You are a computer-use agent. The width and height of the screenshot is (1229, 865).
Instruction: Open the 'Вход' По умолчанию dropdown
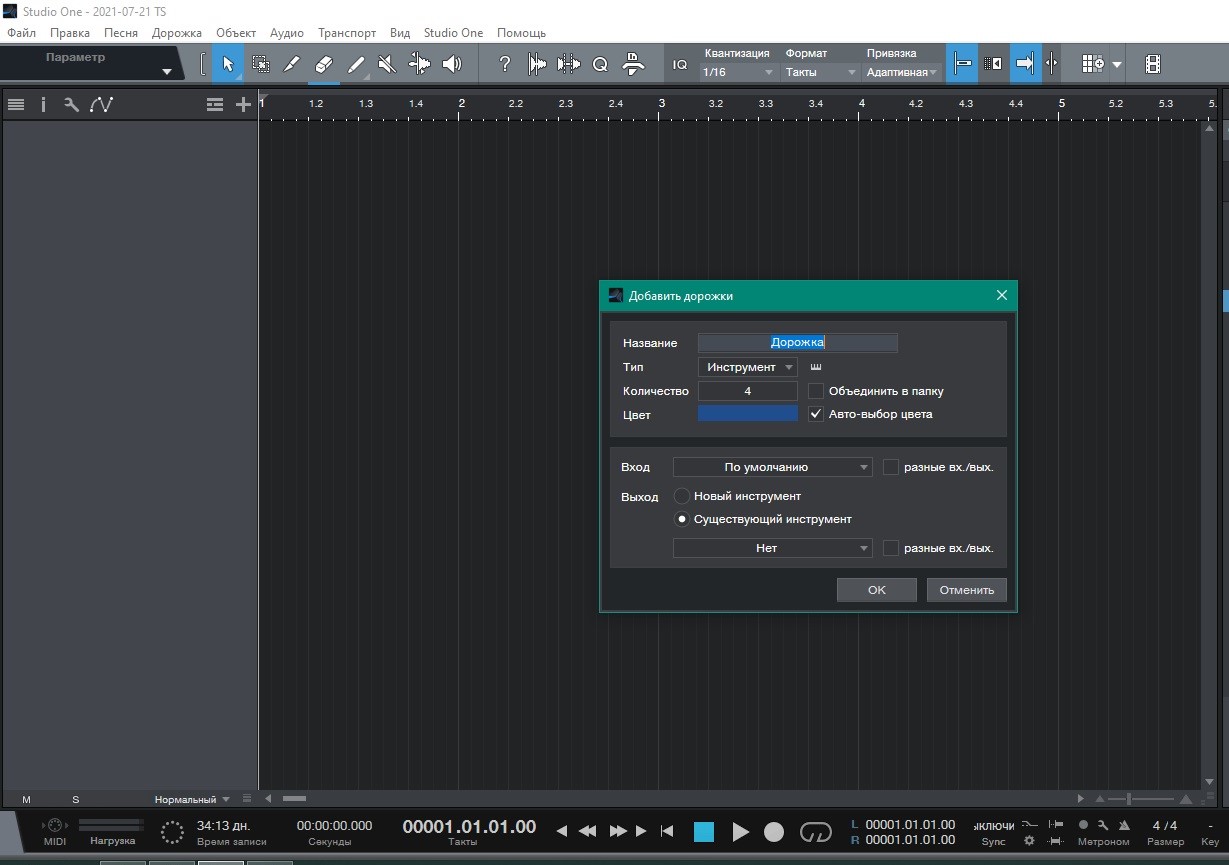point(773,467)
